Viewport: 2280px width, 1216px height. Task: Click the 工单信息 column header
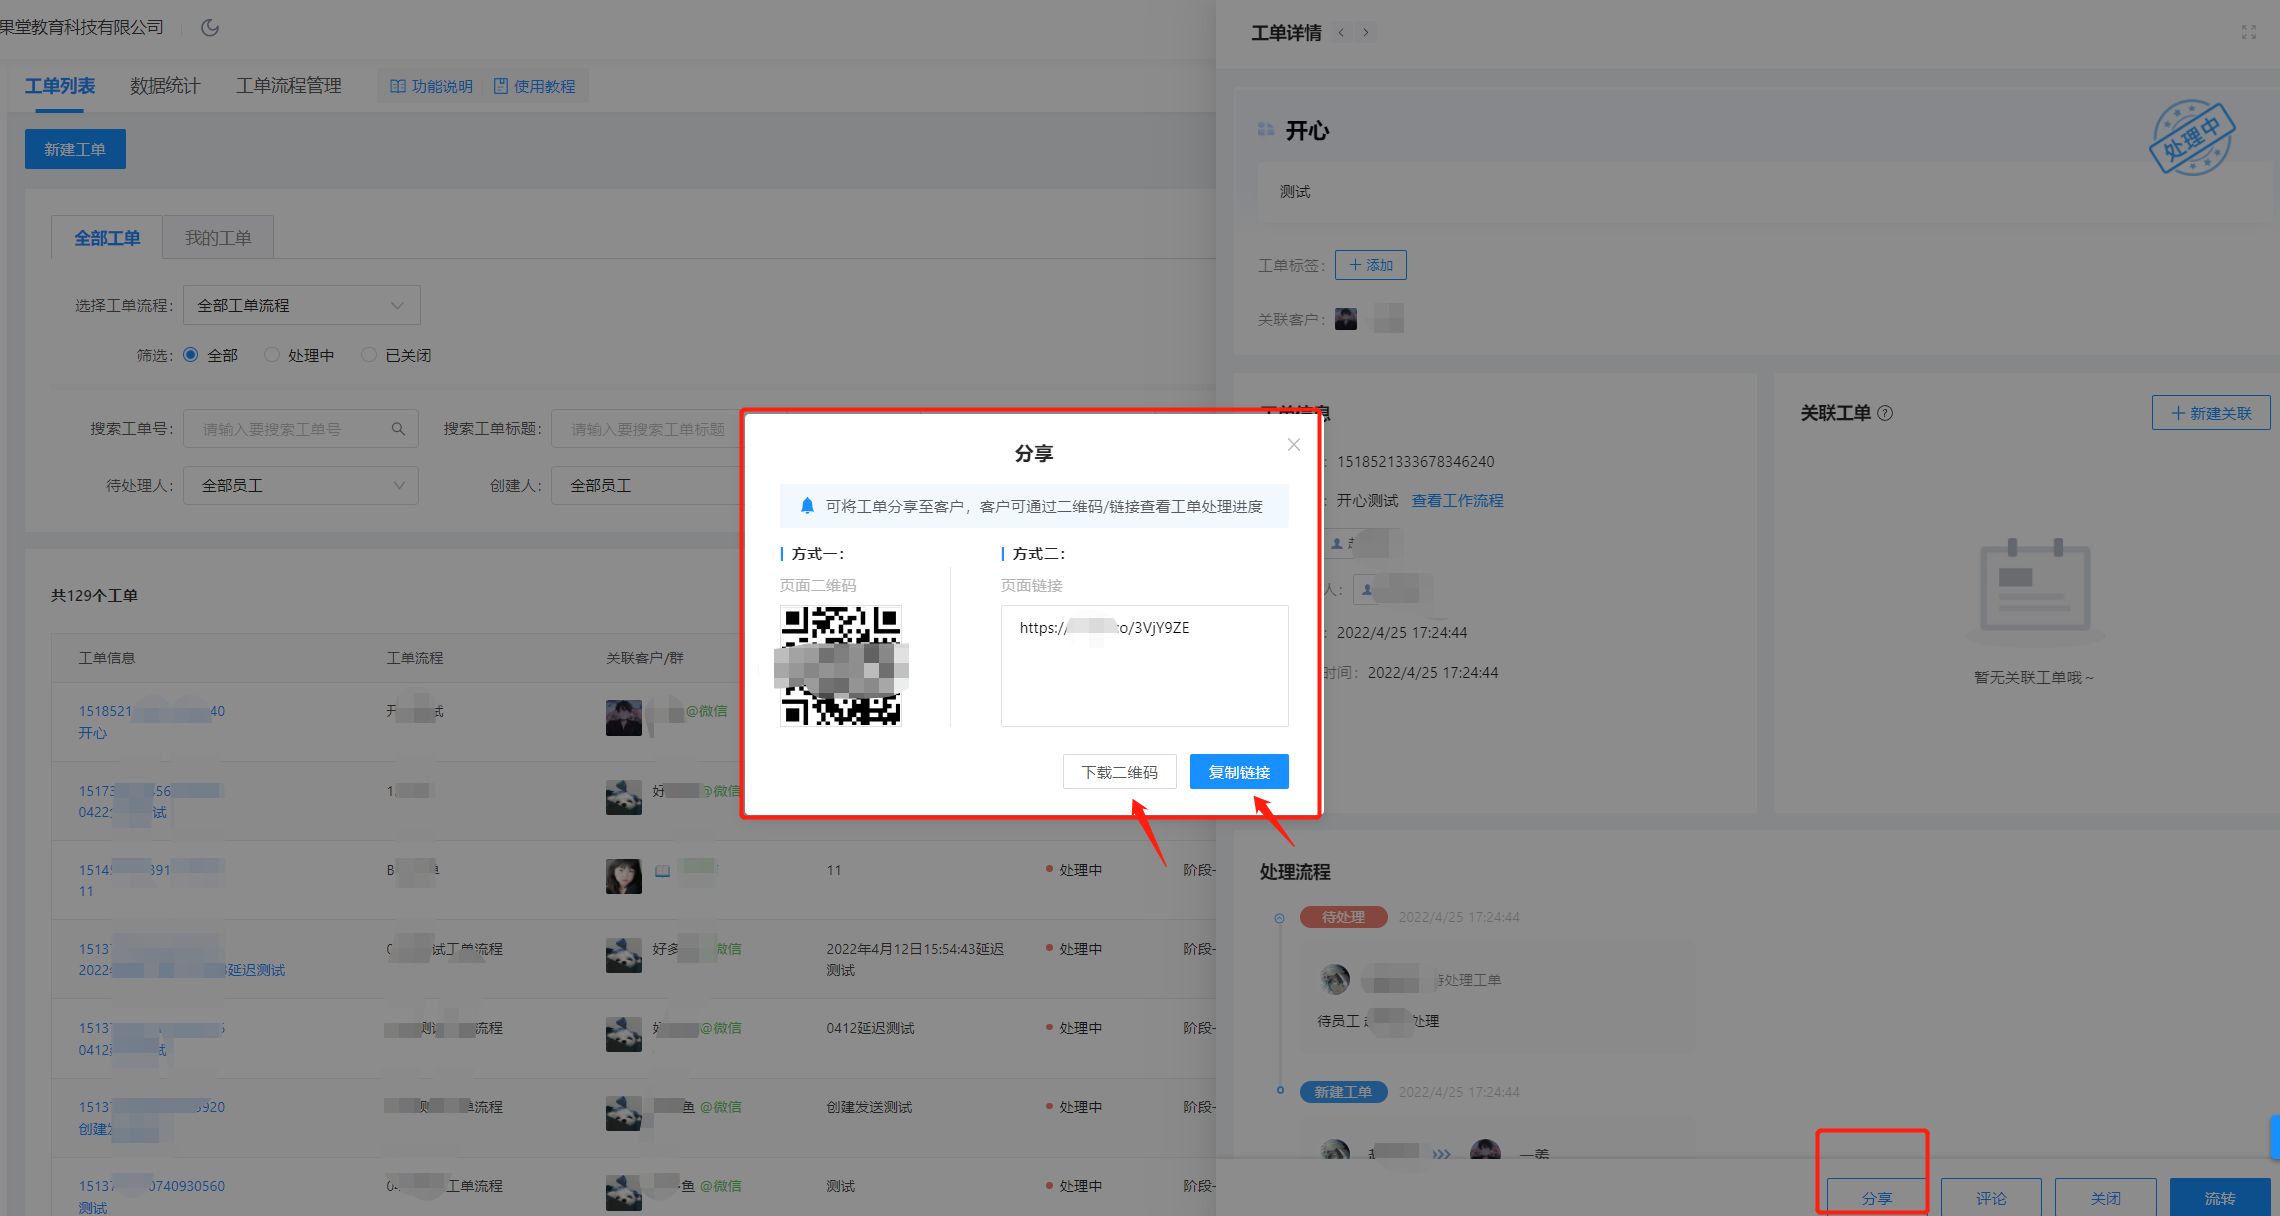tap(107, 658)
